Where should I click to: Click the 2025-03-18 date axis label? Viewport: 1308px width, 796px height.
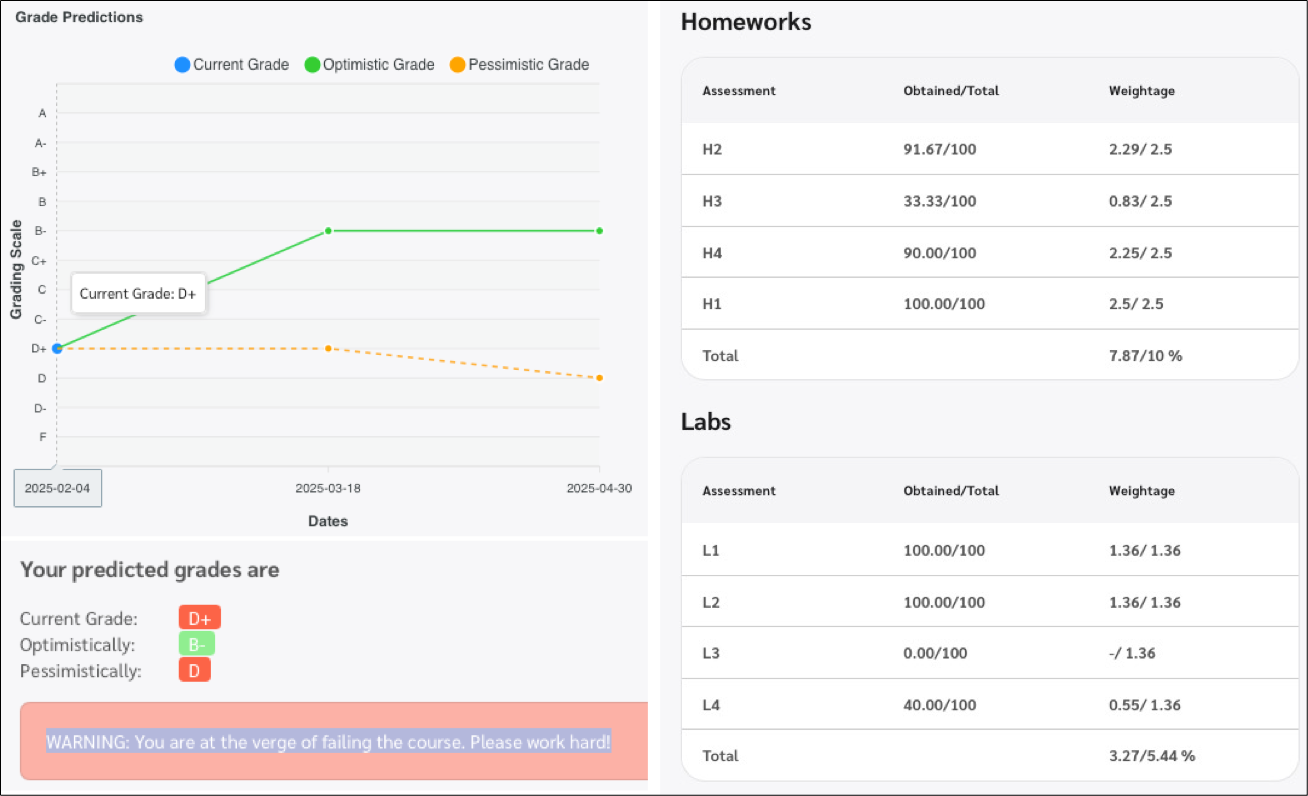(x=328, y=489)
